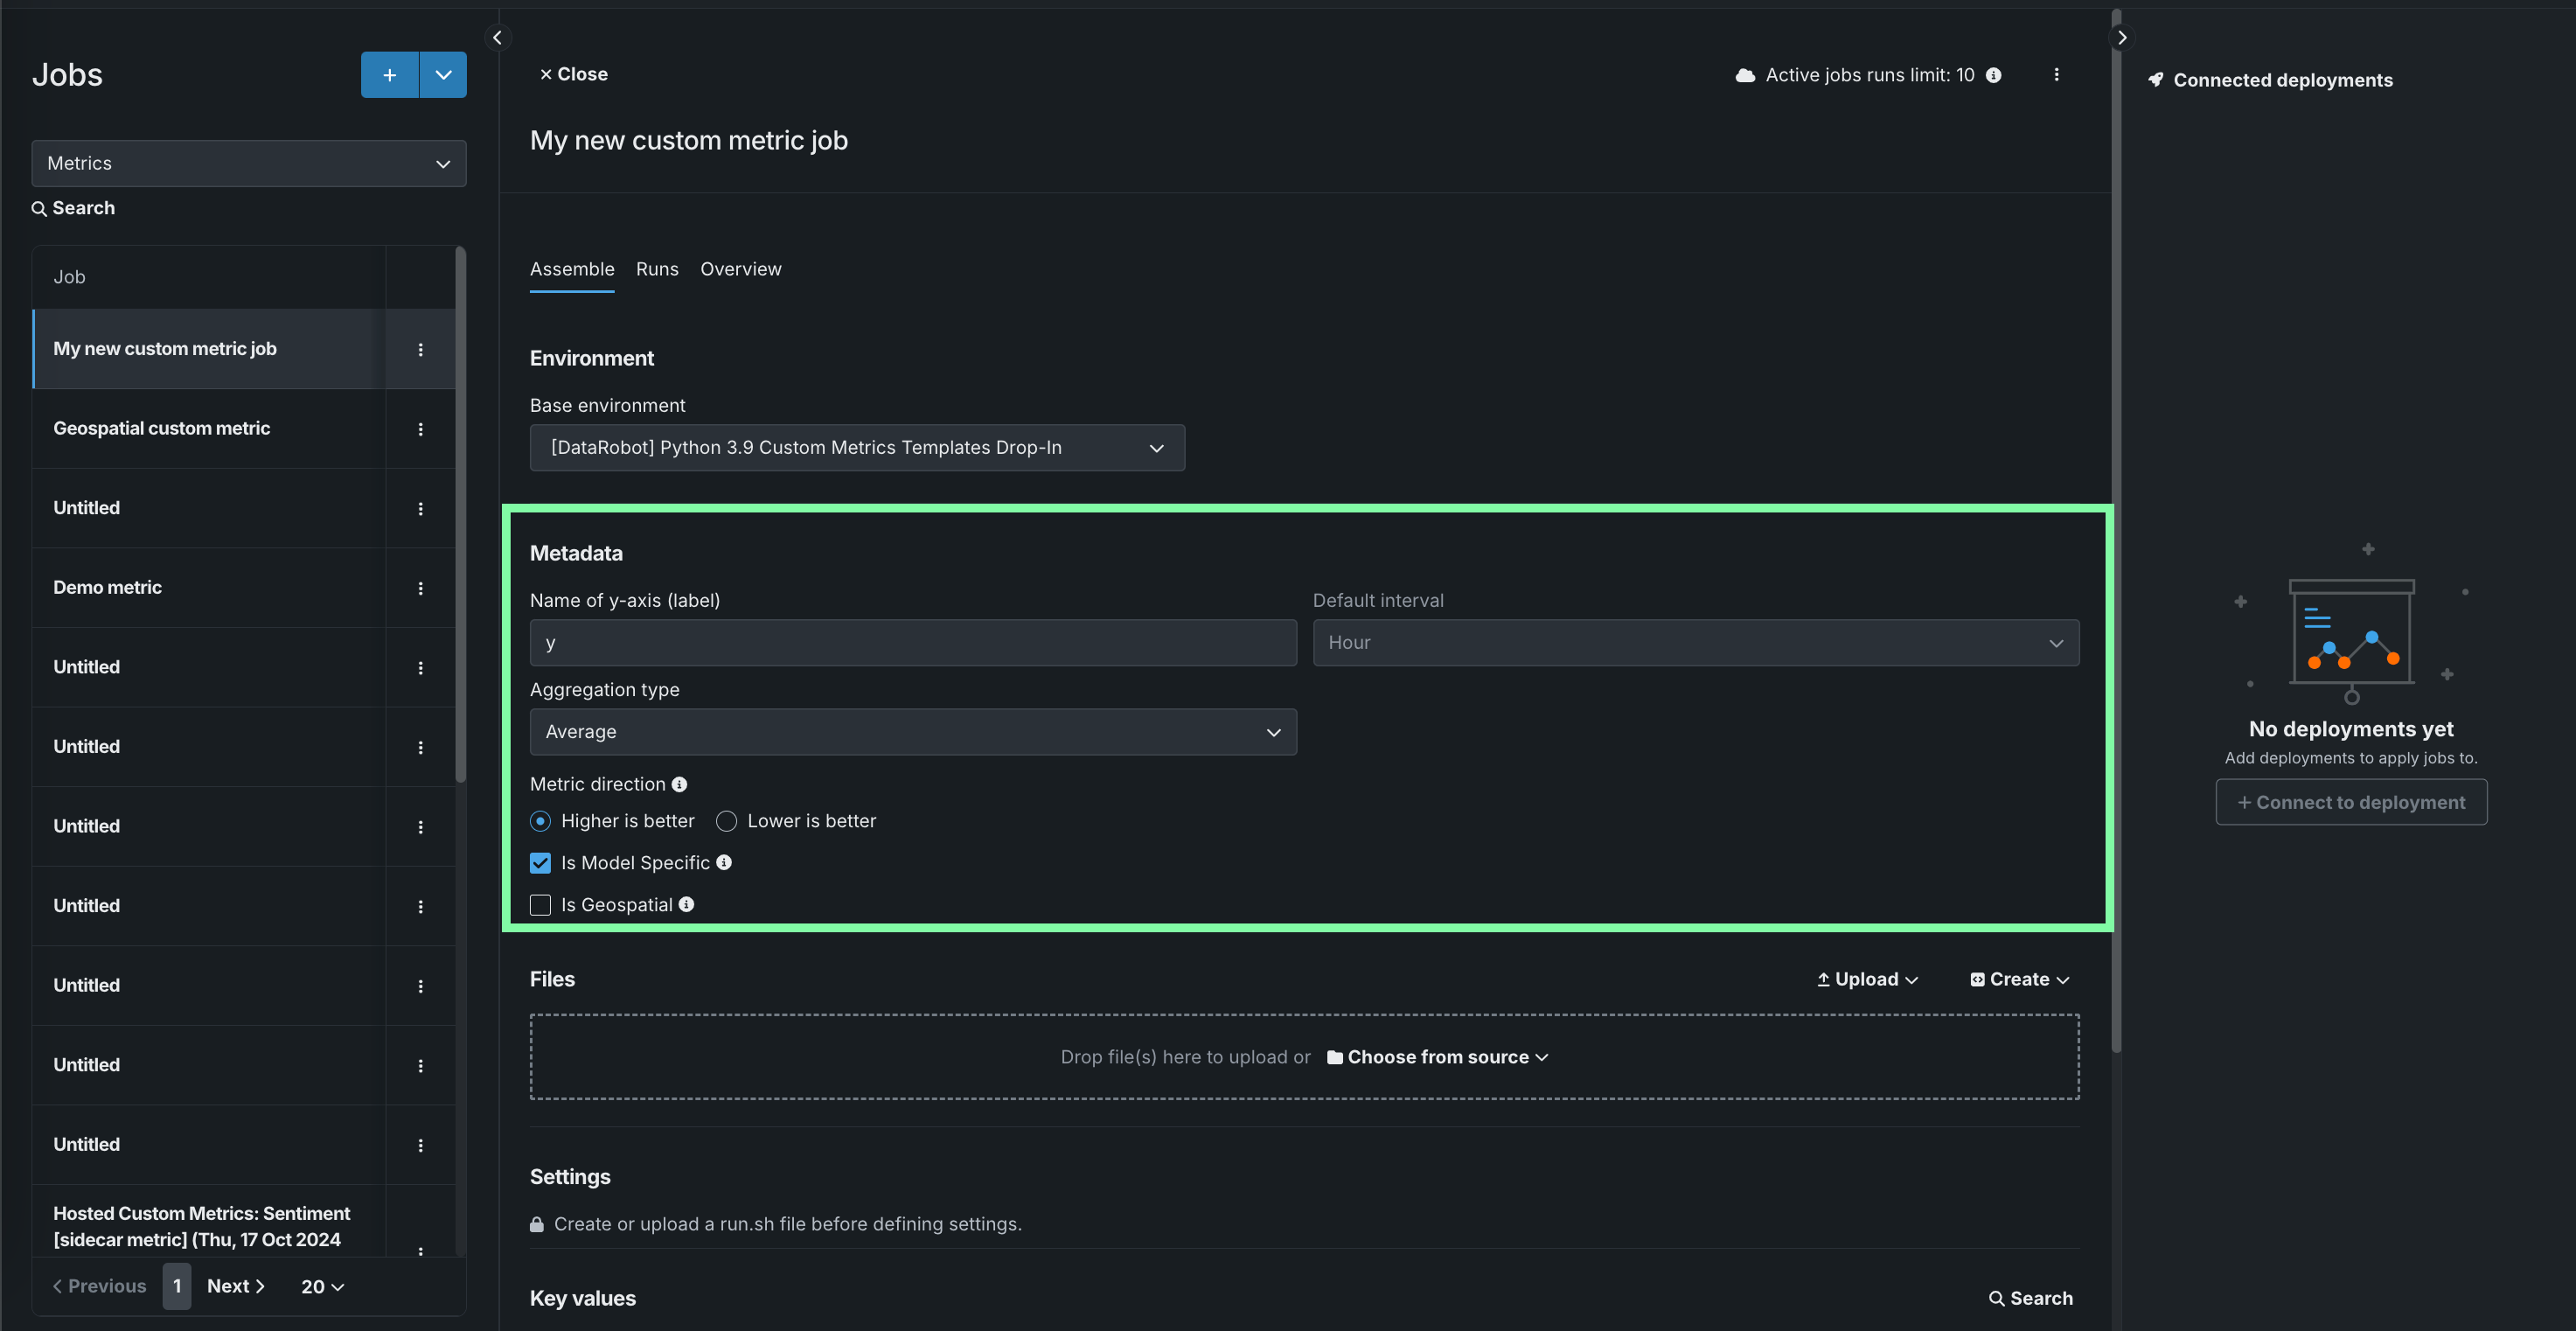2576x1331 pixels.
Task: Click the y-axis label input field
Action: (x=912, y=643)
